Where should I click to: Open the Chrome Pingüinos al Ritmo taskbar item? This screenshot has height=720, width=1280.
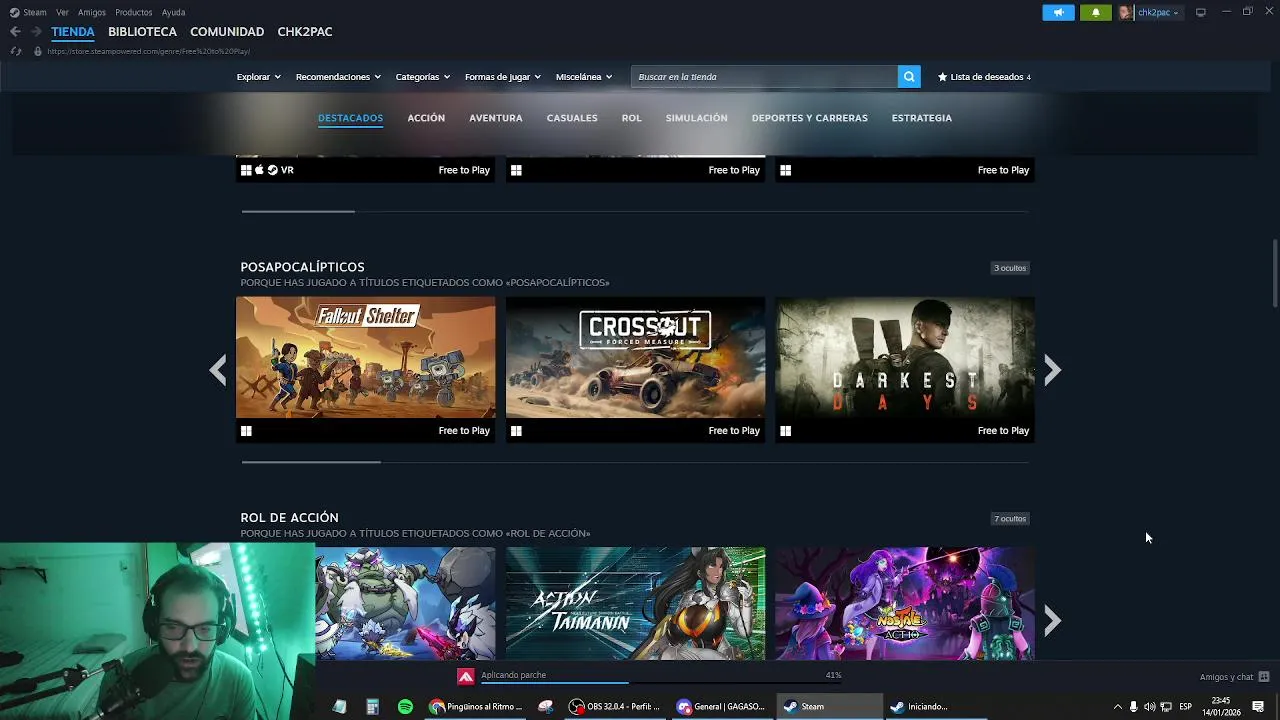(476, 707)
